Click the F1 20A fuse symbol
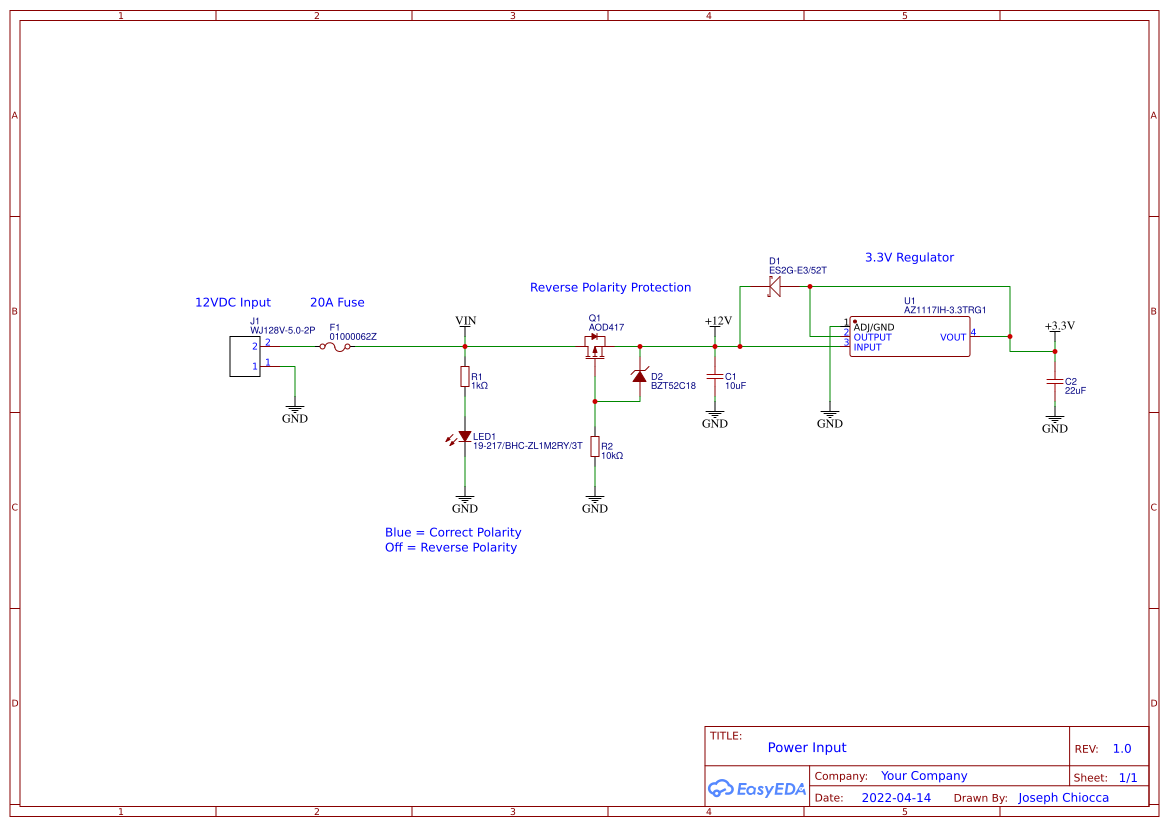Image resolution: width=1169 pixels, height=828 pixels. tap(337, 347)
